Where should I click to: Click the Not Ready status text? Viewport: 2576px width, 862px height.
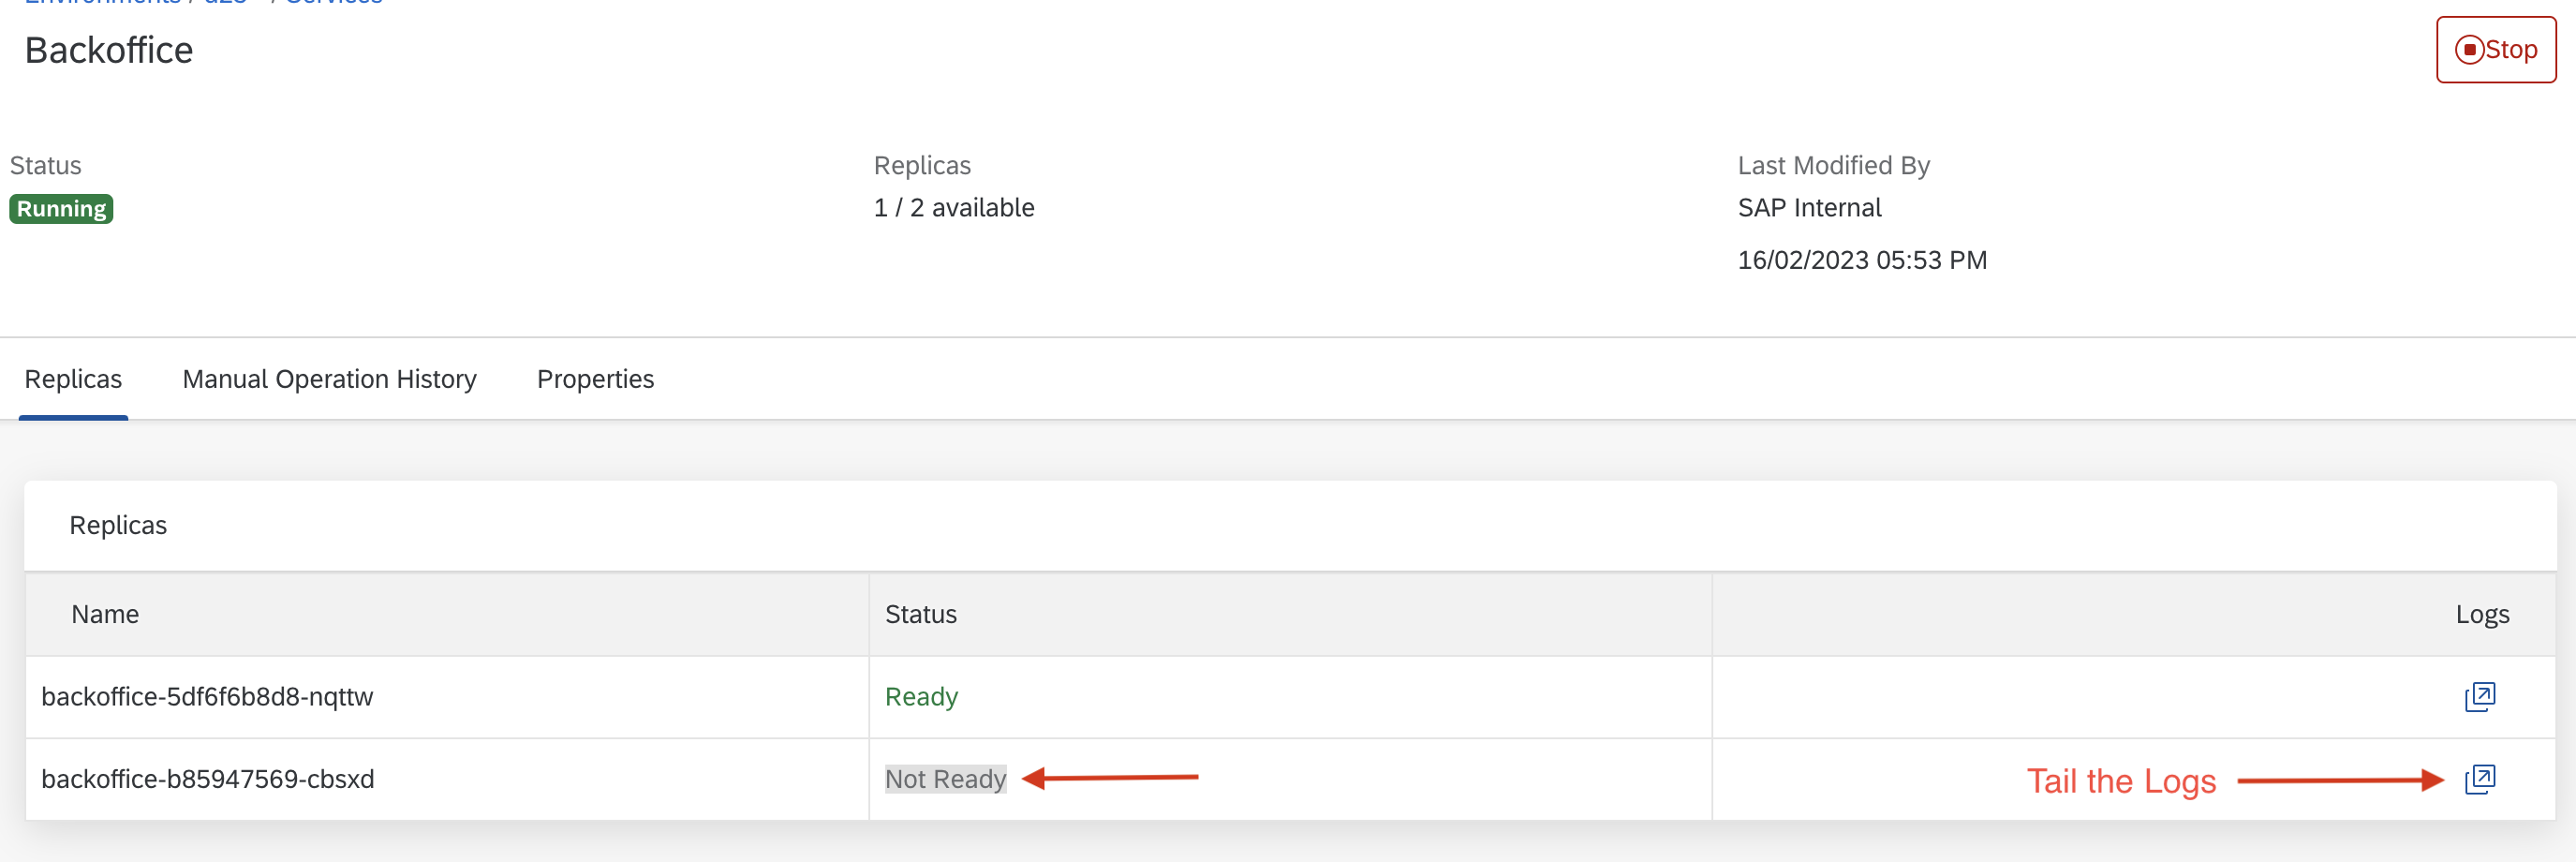click(945, 779)
